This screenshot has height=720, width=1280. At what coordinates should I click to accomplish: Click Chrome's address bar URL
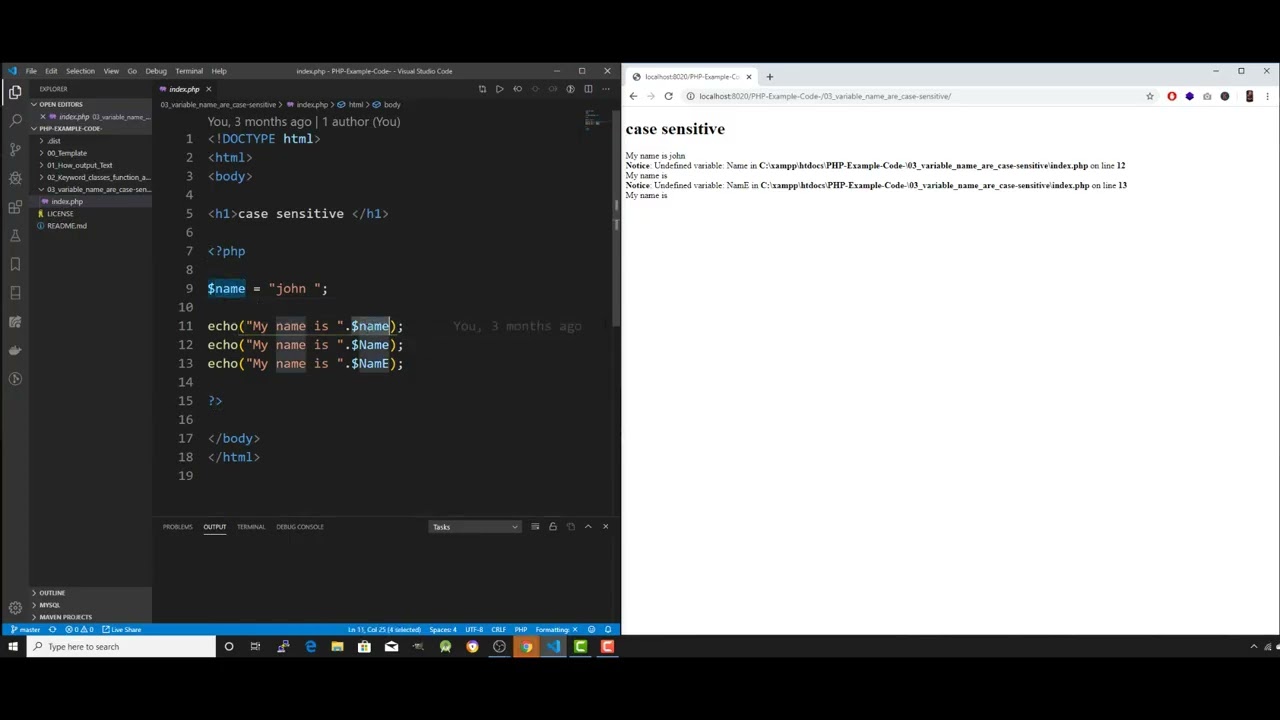click(825, 96)
